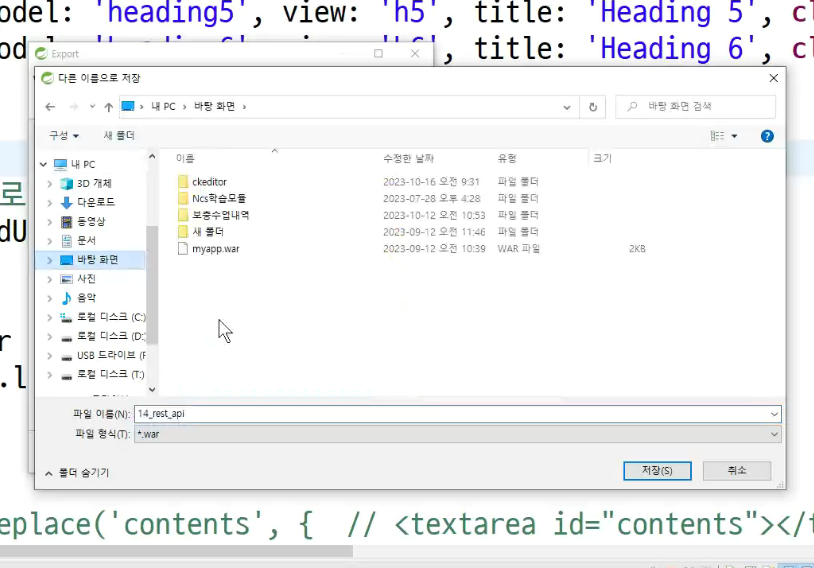This screenshot has width=814, height=568.
Task: Expand the 3D 개체 tree node
Action: click(x=50, y=184)
